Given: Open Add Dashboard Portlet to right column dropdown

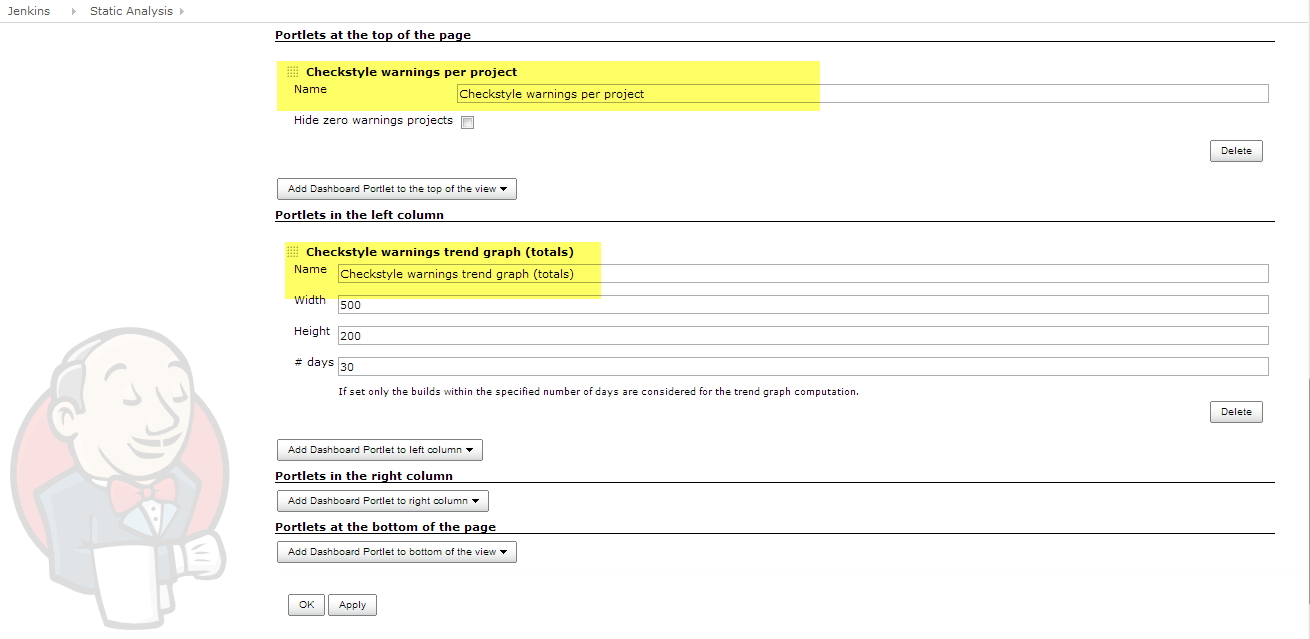Looking at the screenshot, I should pyautogui.click(x=382, y=500).
